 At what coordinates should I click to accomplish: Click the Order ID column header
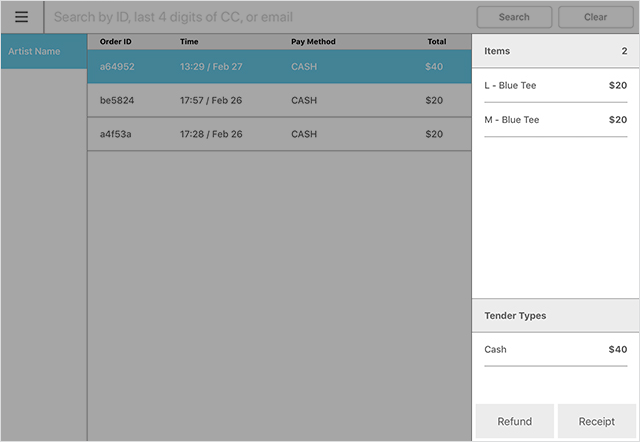point(116,42)
